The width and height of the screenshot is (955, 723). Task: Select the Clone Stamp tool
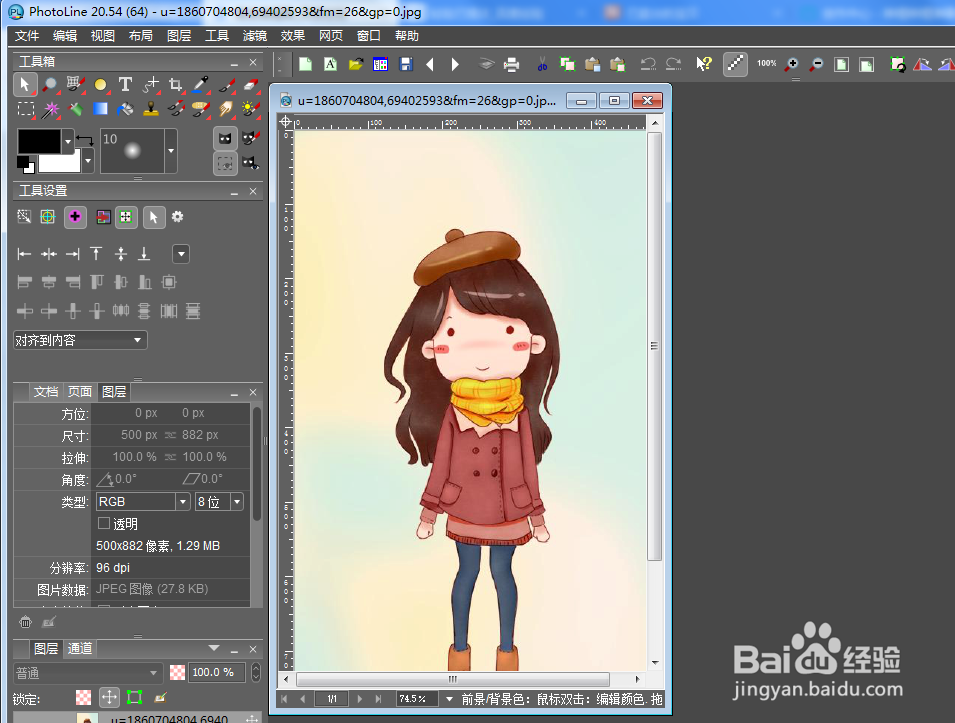[x=150, y=110]
